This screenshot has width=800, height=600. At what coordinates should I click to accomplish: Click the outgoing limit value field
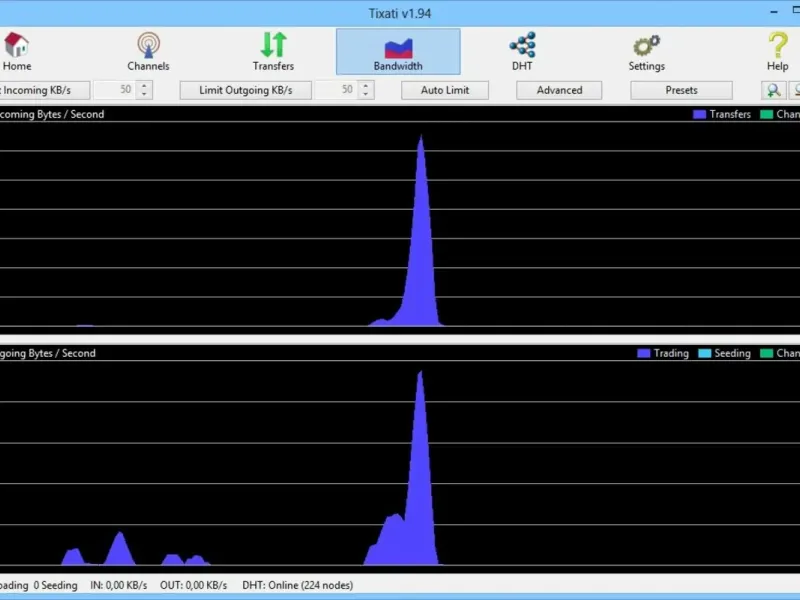pyautogui.click(x=337, y=90)
